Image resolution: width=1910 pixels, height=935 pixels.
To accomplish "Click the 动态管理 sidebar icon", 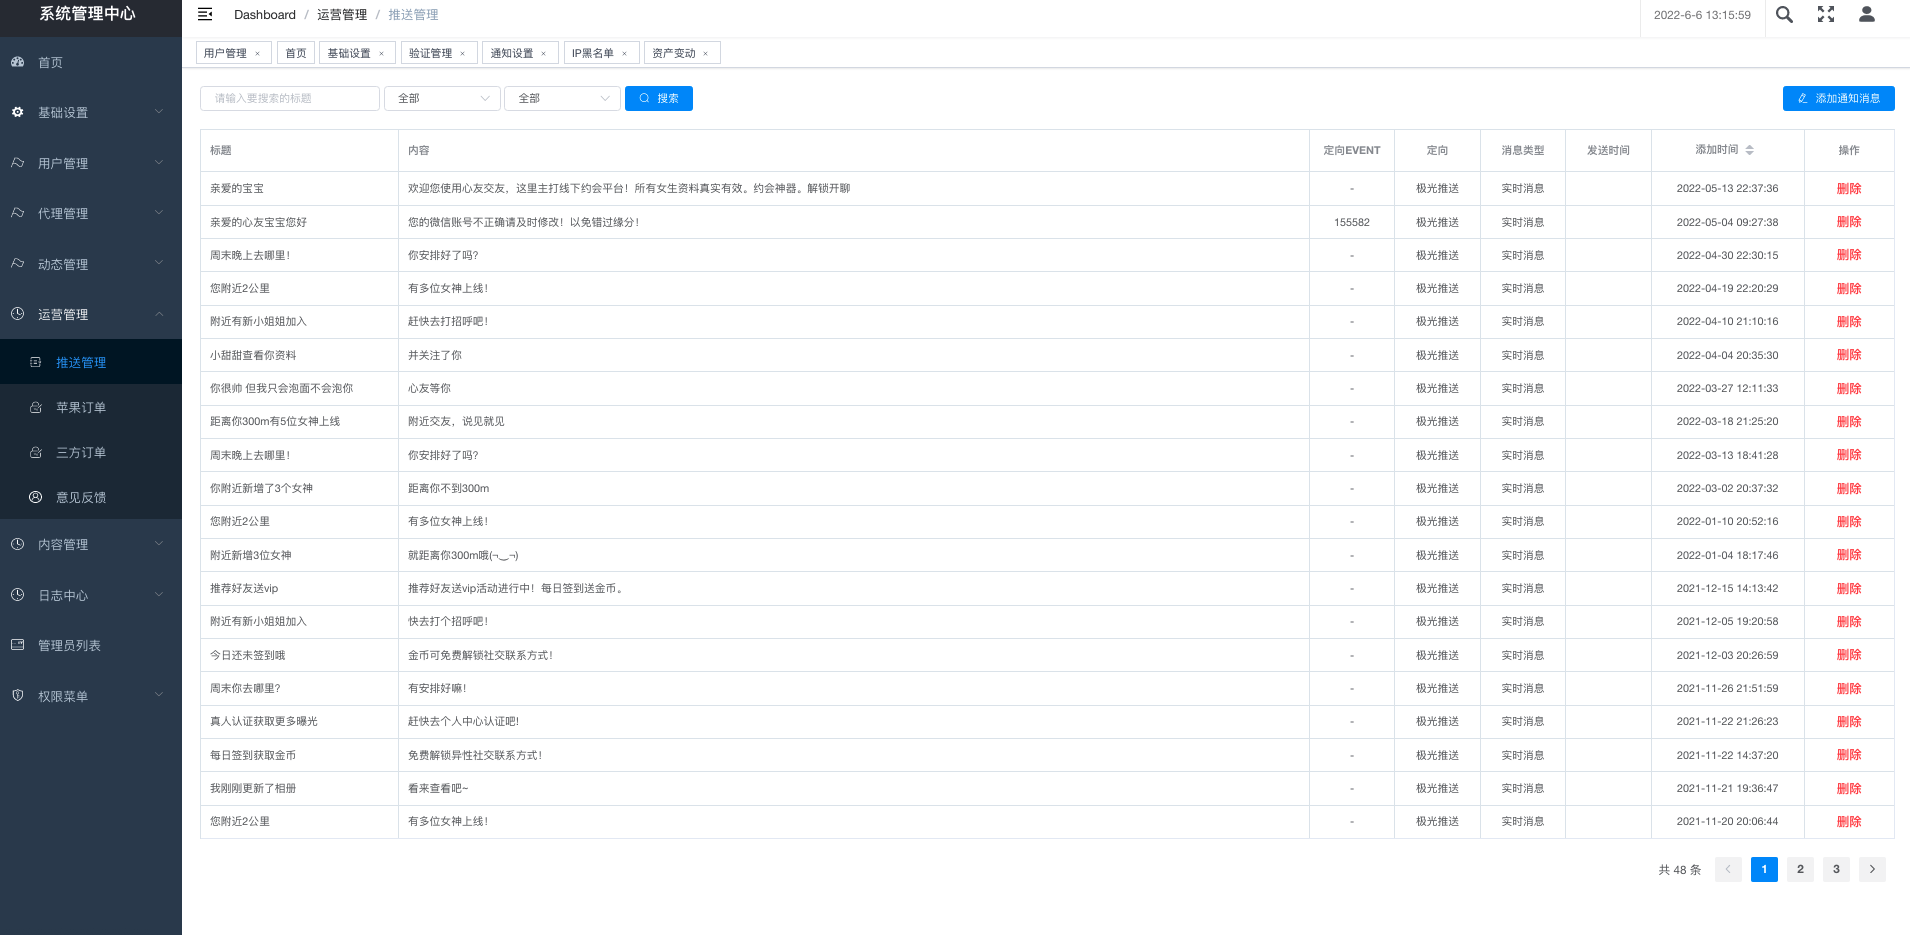I will (x=18, y=264).
